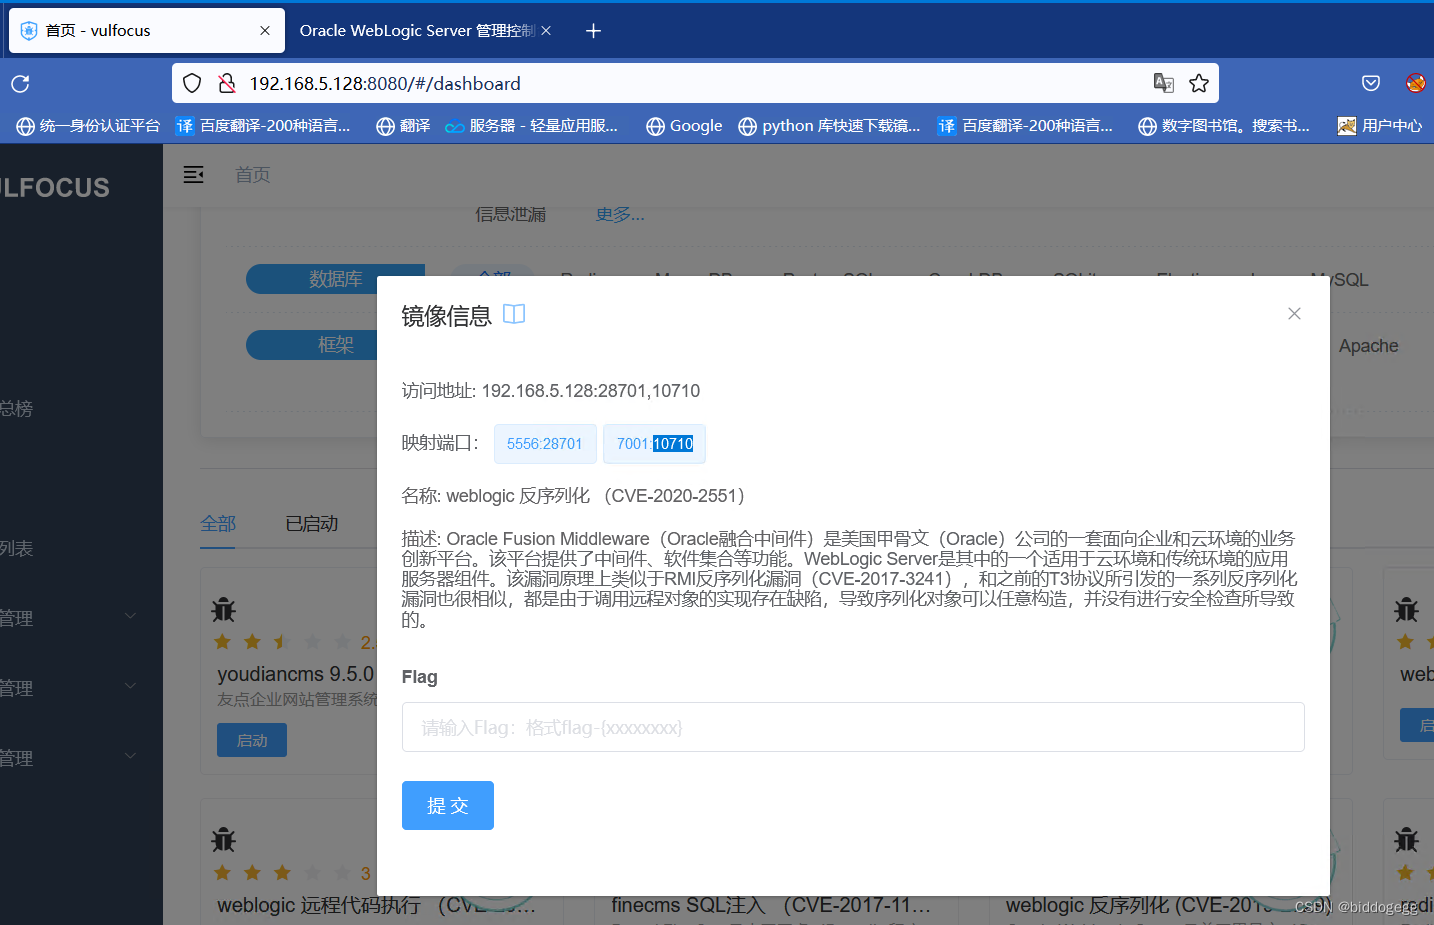
Task: Click the bug icon on youdiancms card
Action: (x=224, y=609)
